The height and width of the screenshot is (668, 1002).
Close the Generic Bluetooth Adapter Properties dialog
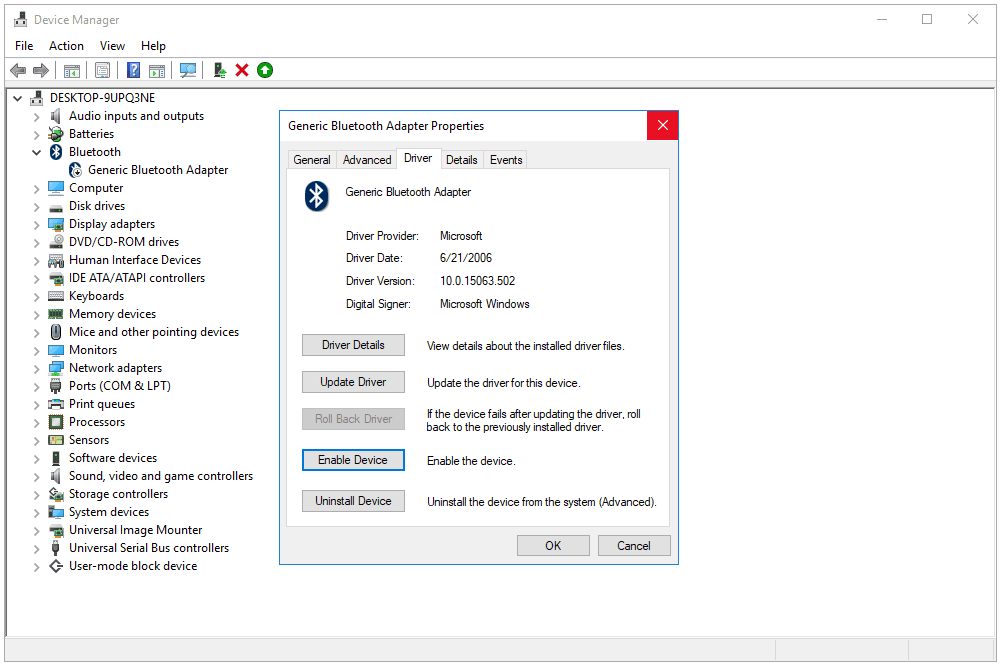point(663,125)
